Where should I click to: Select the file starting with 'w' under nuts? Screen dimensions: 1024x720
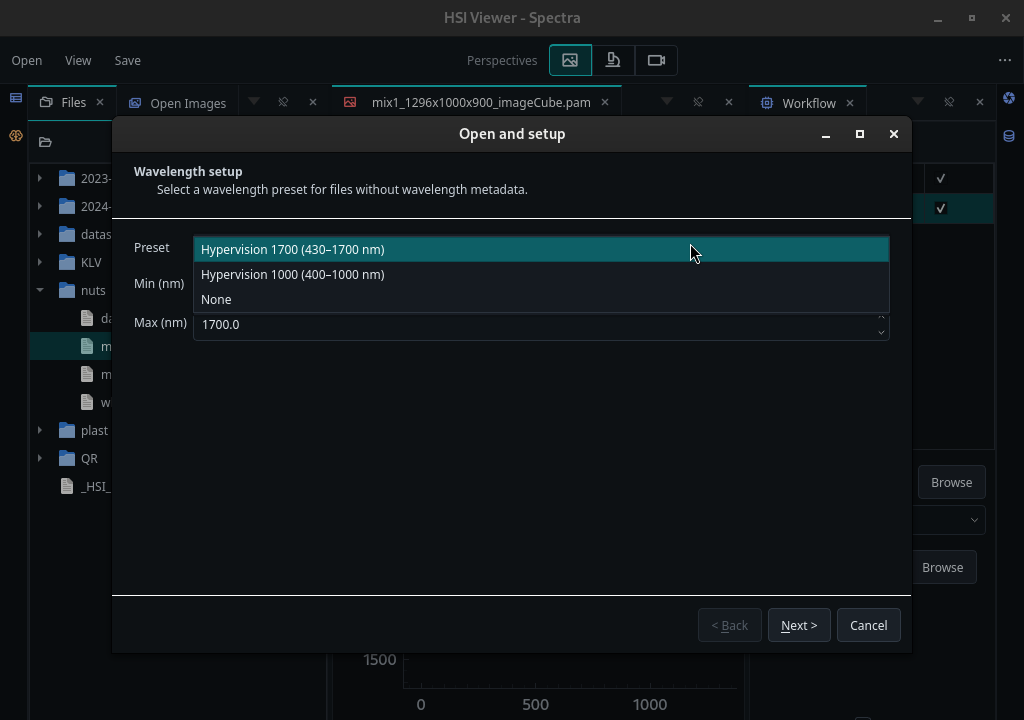[95, 402]
